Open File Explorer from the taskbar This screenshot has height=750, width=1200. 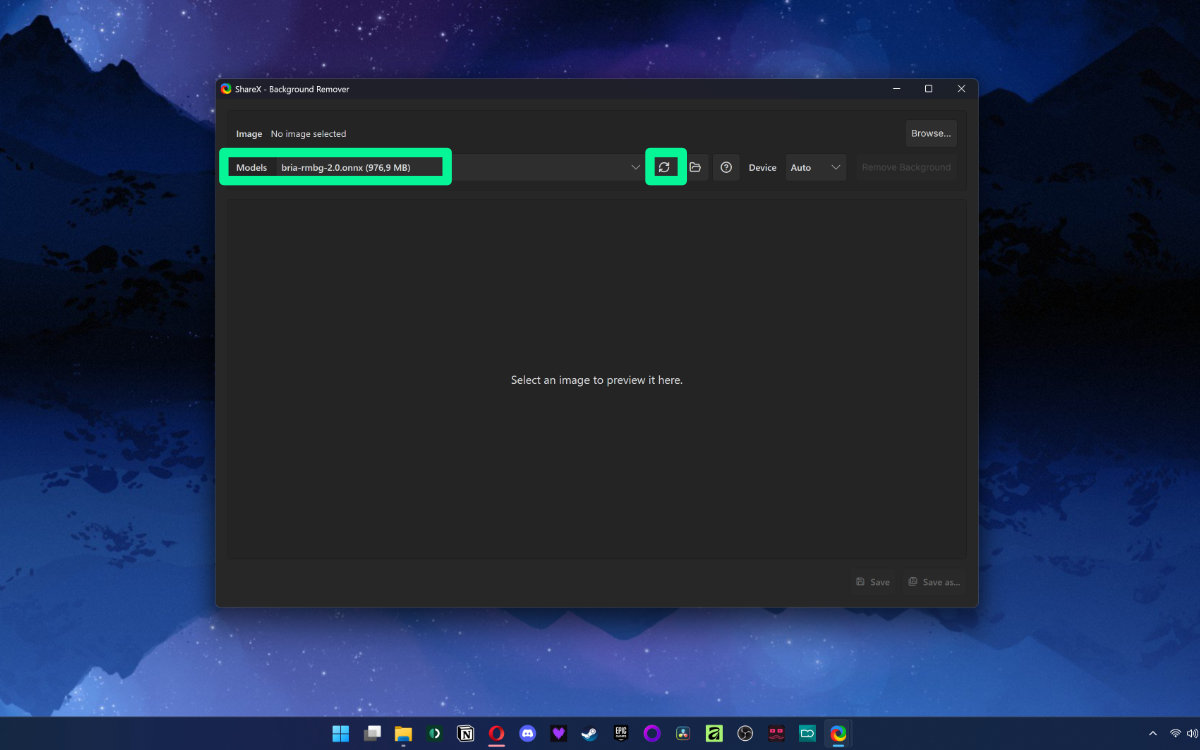pyautogui.click(x=403, y=733)
